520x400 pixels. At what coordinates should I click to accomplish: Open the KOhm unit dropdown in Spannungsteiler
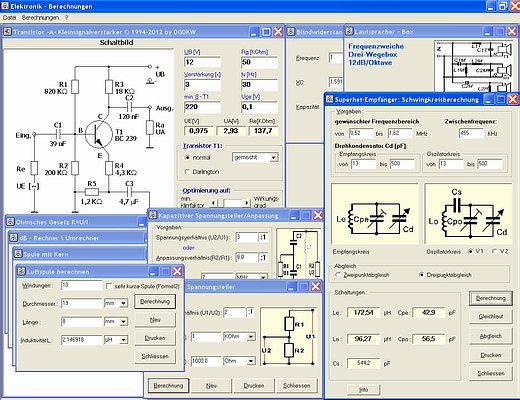point(251,337)
